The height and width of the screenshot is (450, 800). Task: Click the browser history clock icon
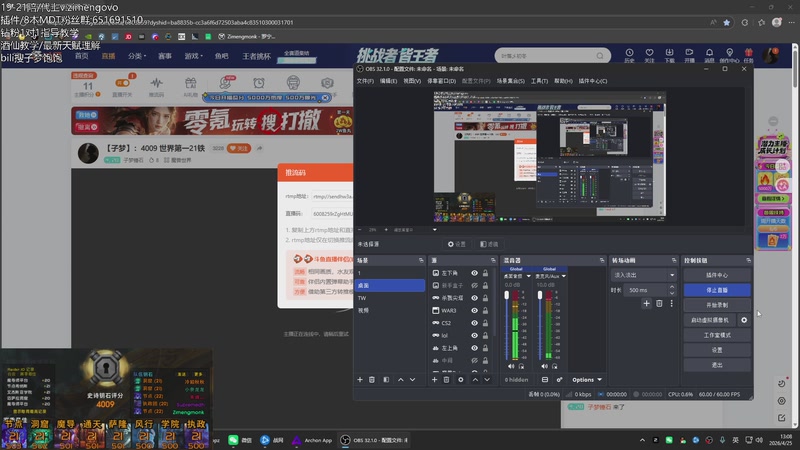pos(630,53)
